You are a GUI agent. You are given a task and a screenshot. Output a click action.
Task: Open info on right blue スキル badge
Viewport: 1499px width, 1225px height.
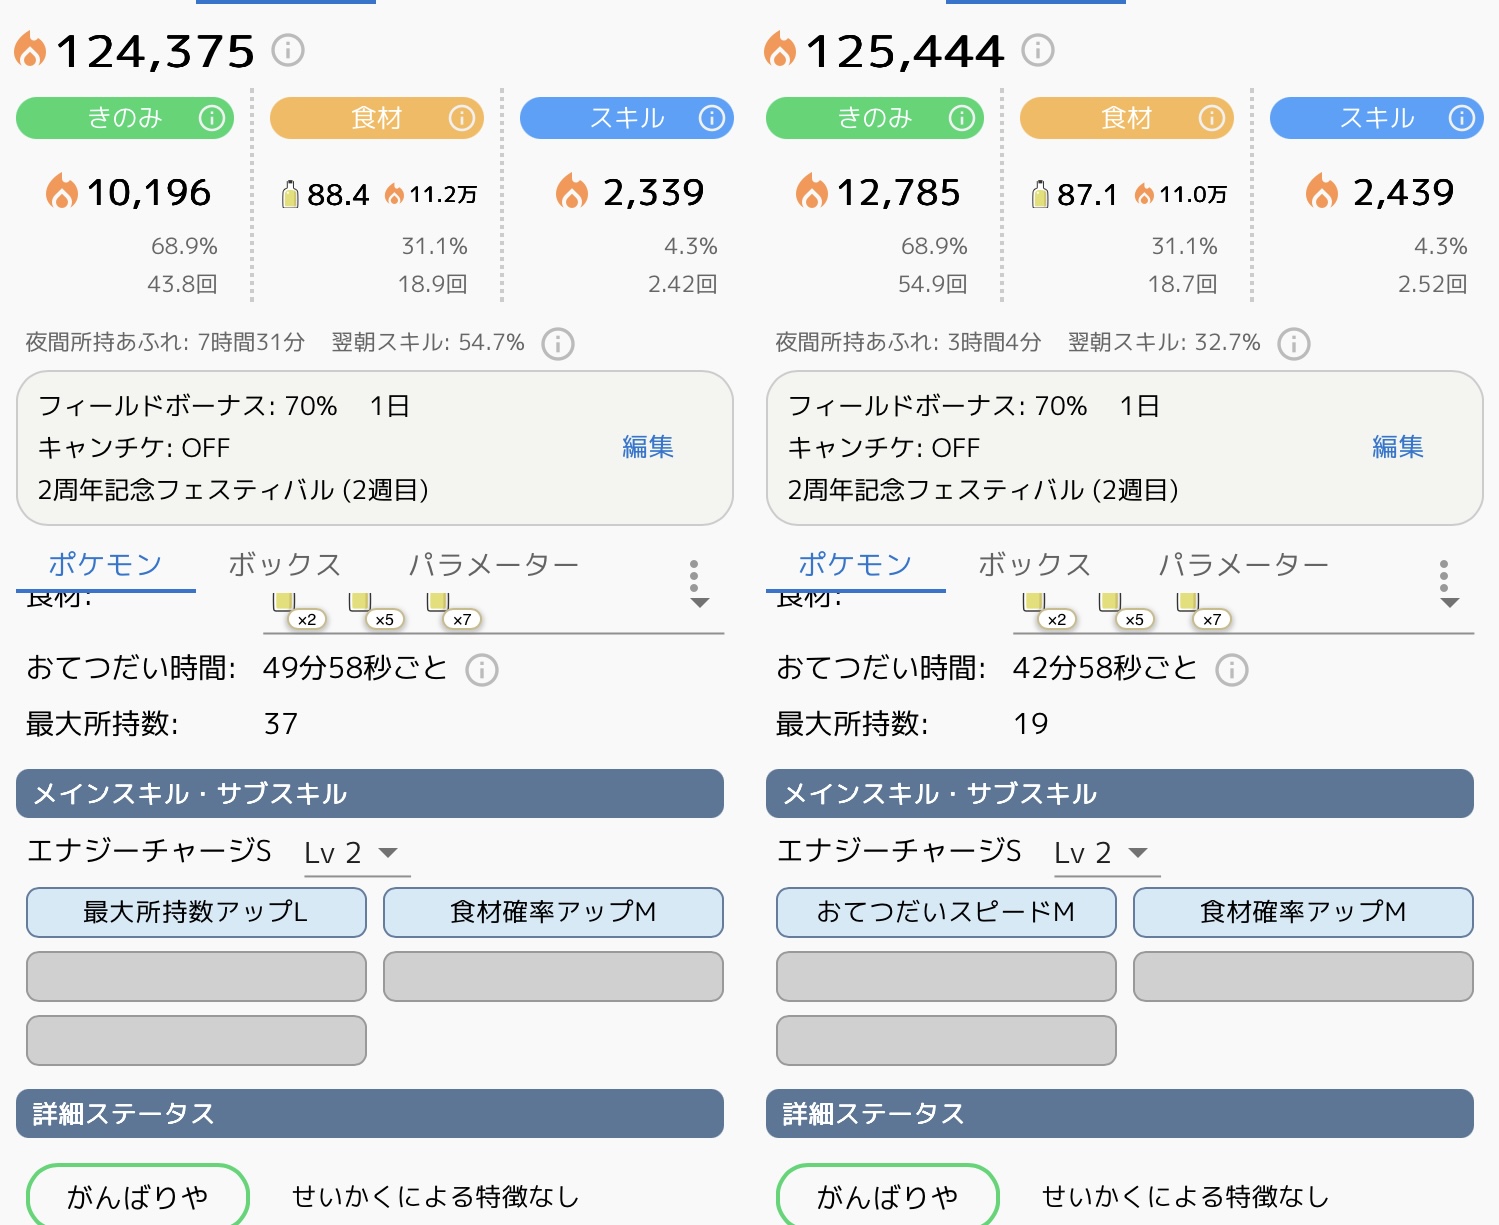tap(1462, 118)
